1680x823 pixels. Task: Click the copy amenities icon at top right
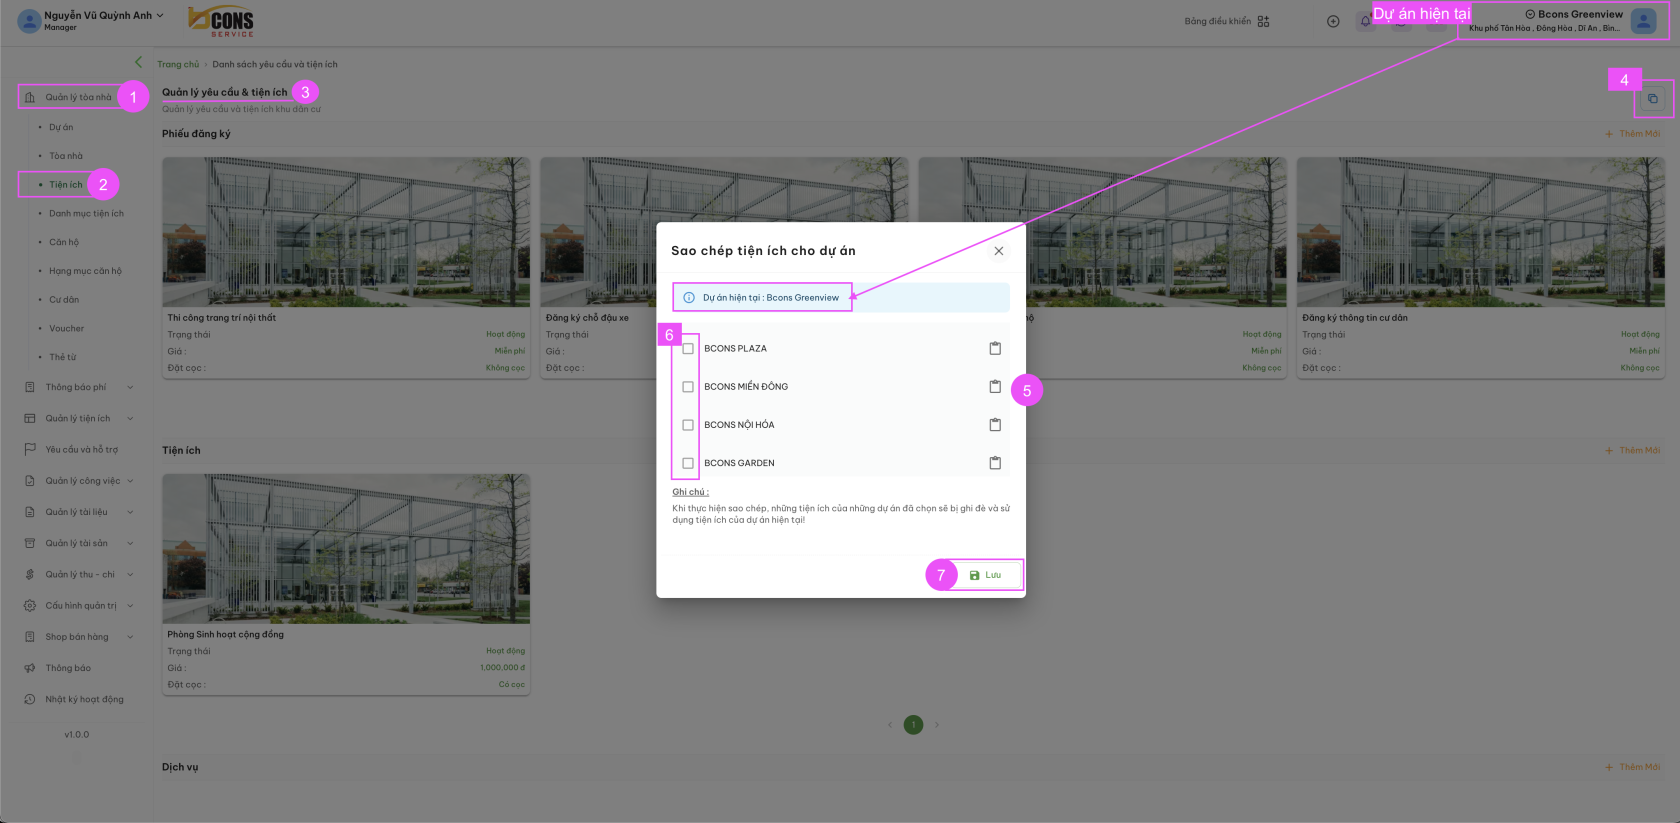point(1653,98)
